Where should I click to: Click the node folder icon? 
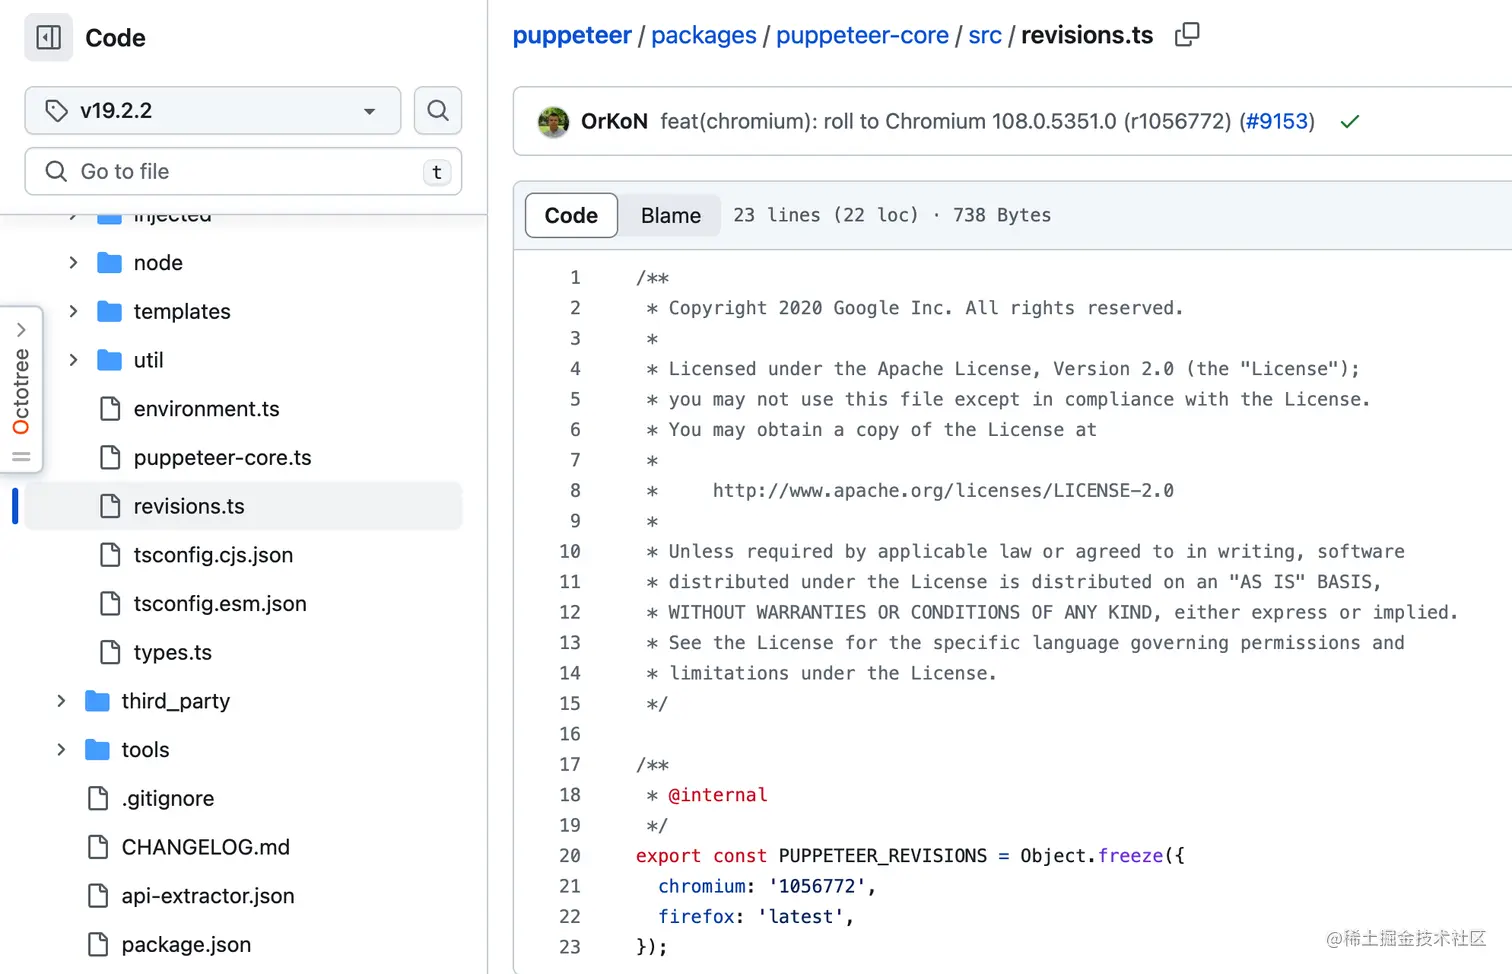pyautogui.click(x=109, y=262)
